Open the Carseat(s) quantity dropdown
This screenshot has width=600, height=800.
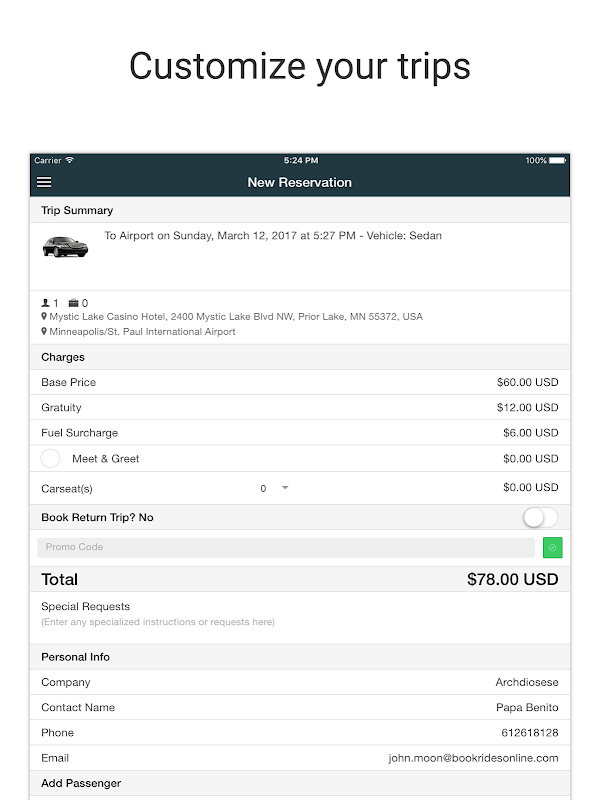[285, 488]
